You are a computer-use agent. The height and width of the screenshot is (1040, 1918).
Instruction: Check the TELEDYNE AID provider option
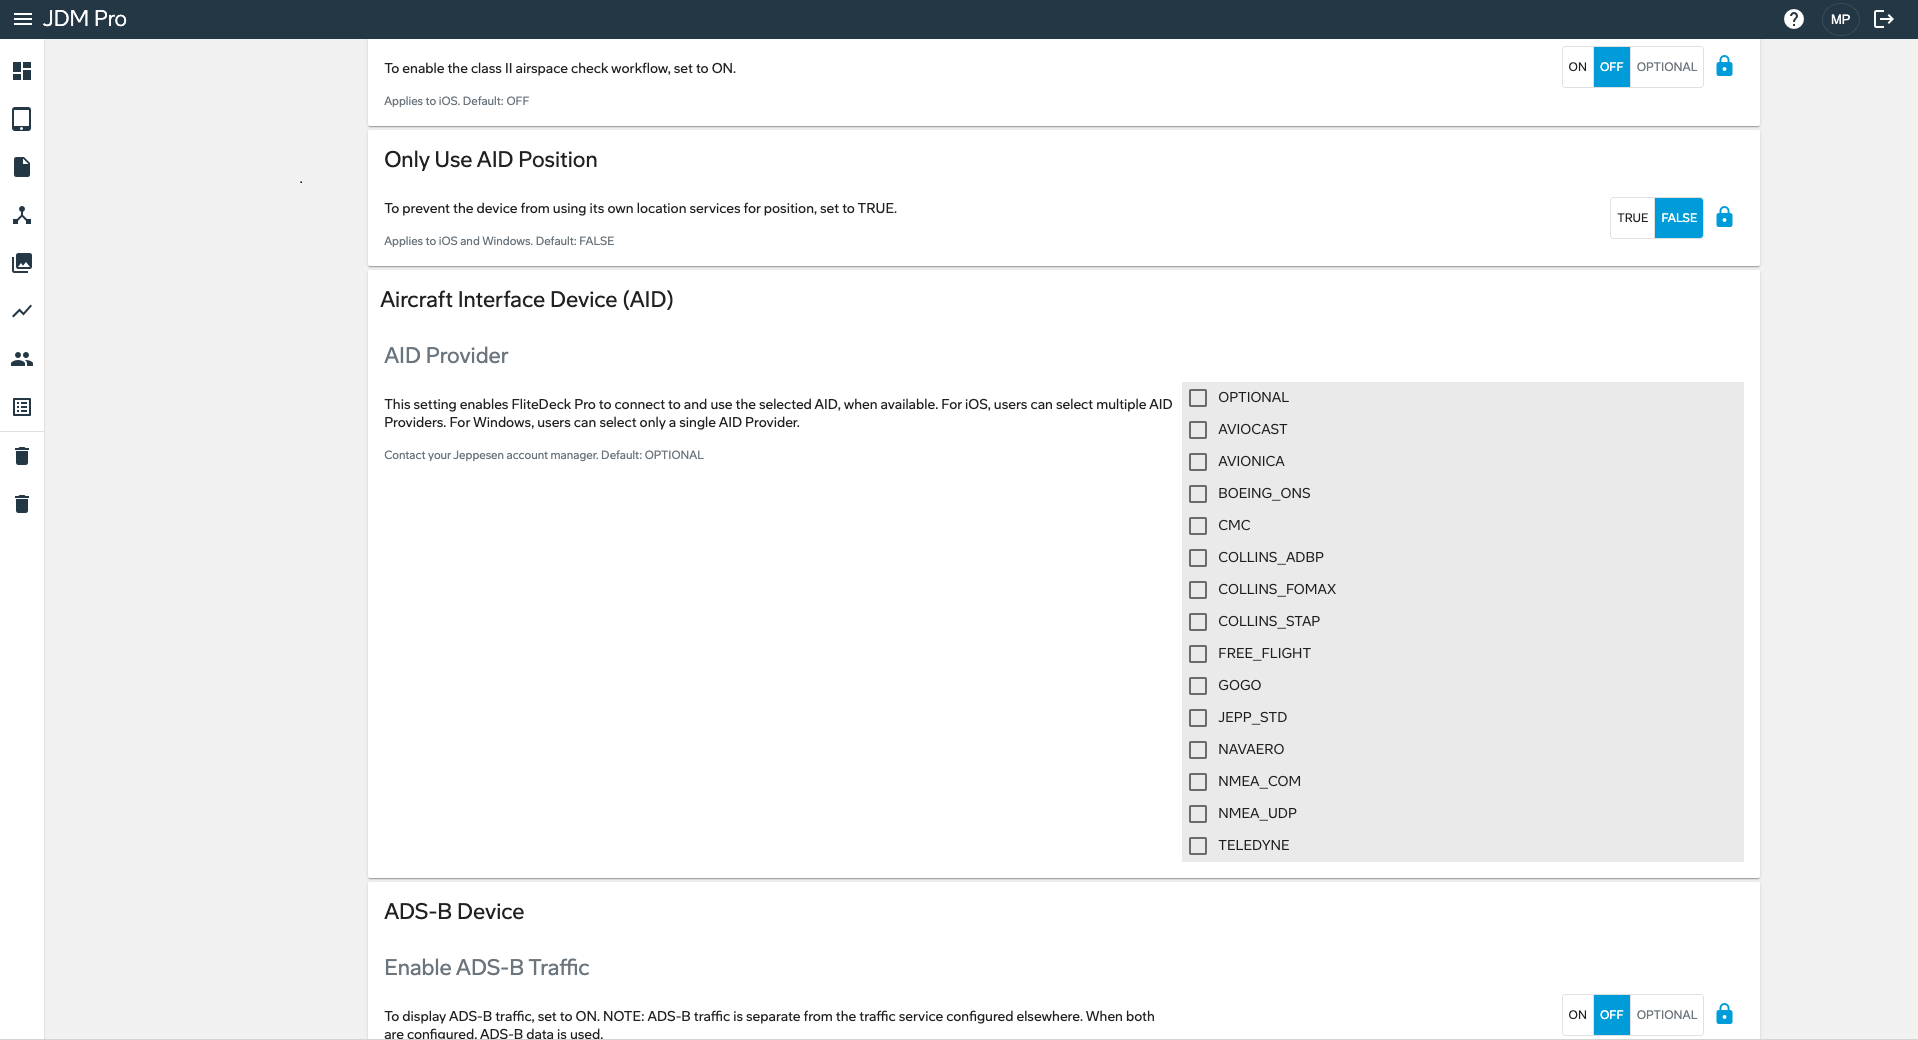1198,845
